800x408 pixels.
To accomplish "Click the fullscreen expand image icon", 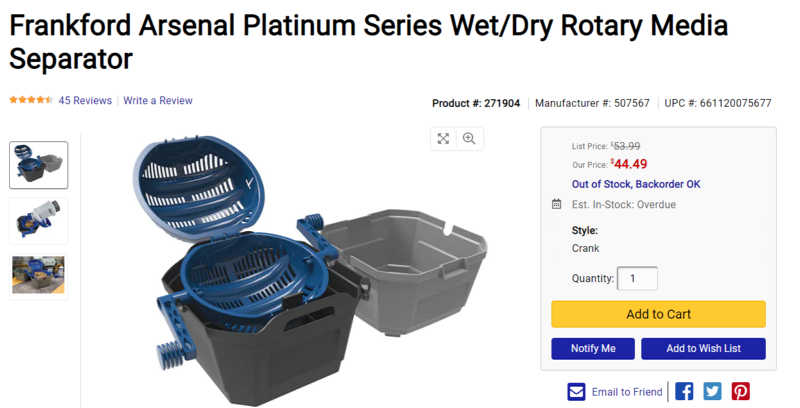I will click(445, 139).
